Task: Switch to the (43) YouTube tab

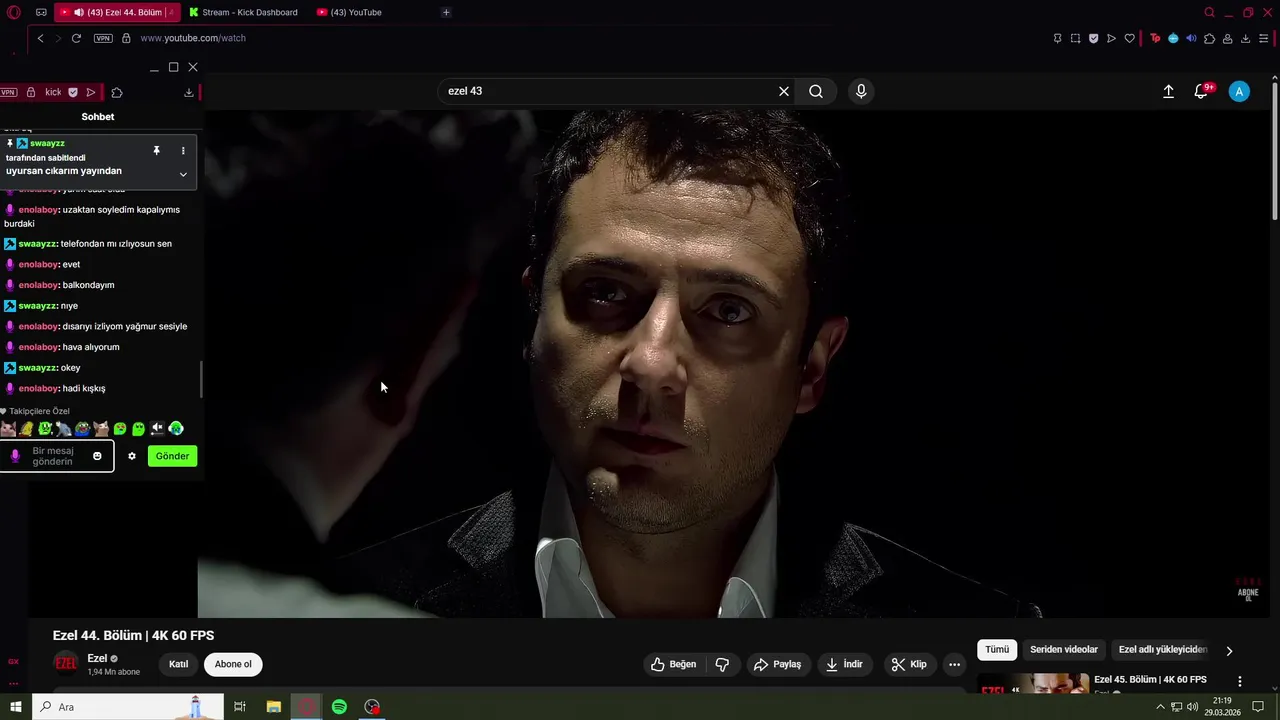Action: pos(349,12)
